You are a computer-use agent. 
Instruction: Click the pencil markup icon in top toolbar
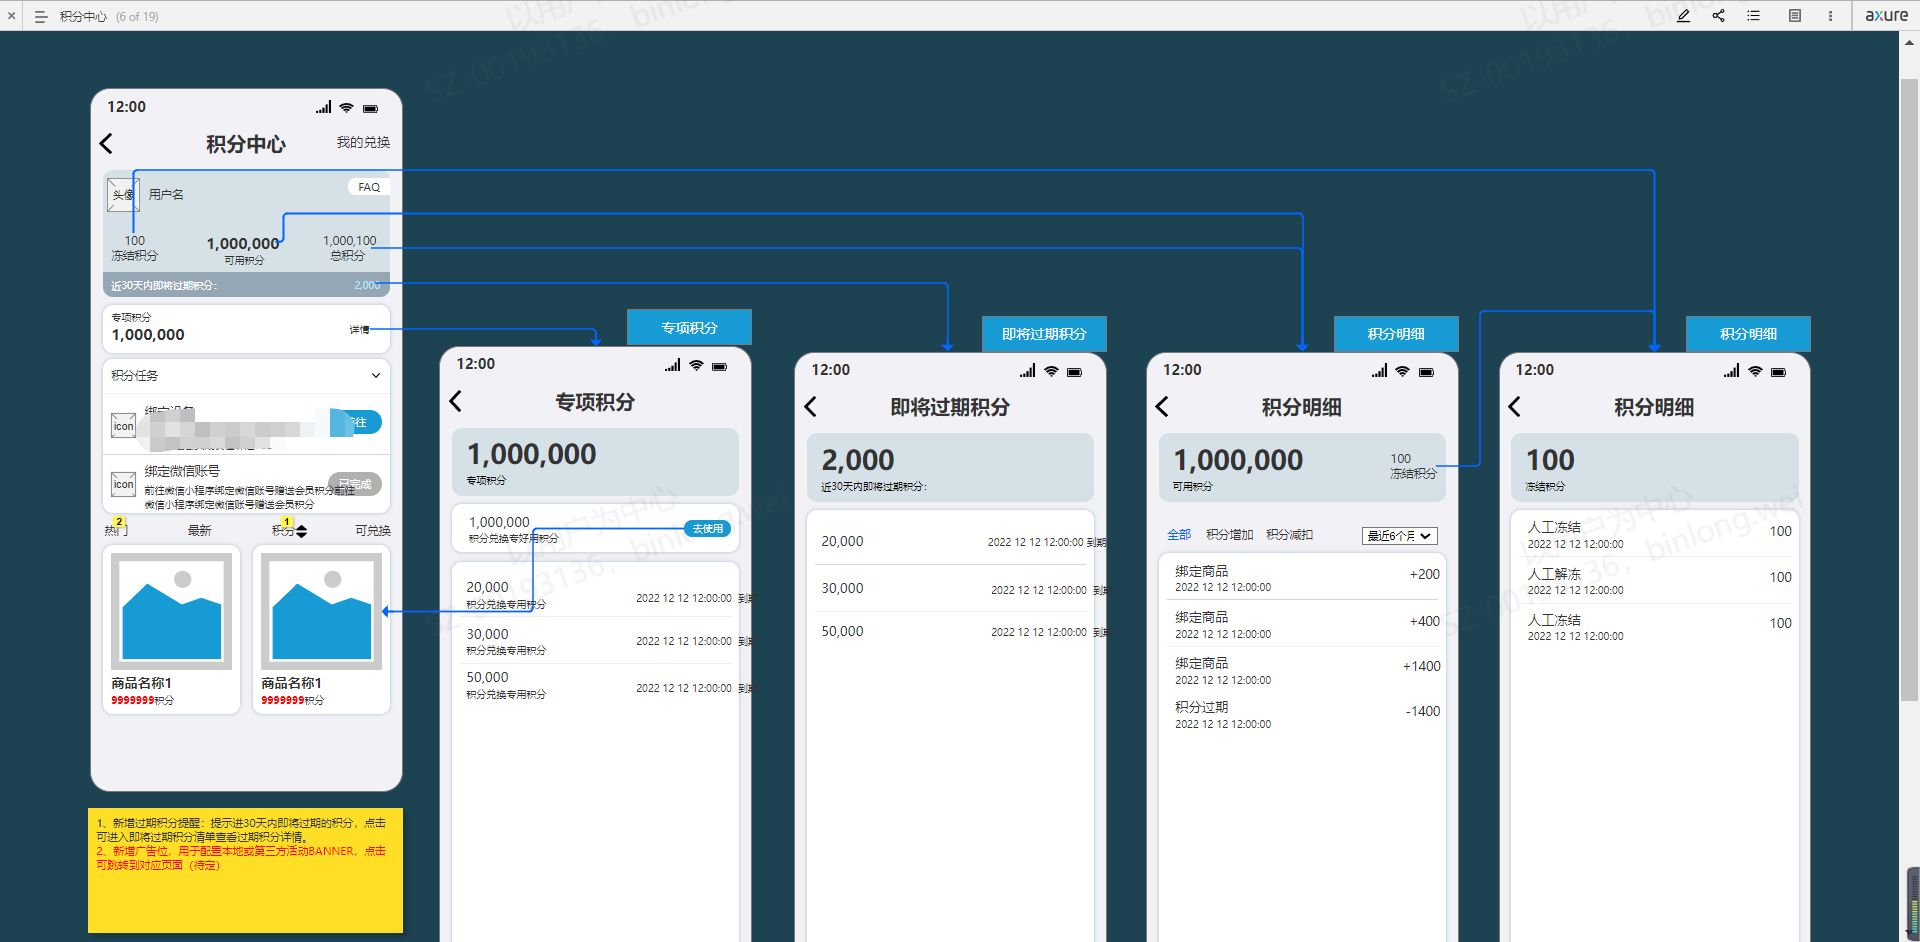[x=1683, y=16]
